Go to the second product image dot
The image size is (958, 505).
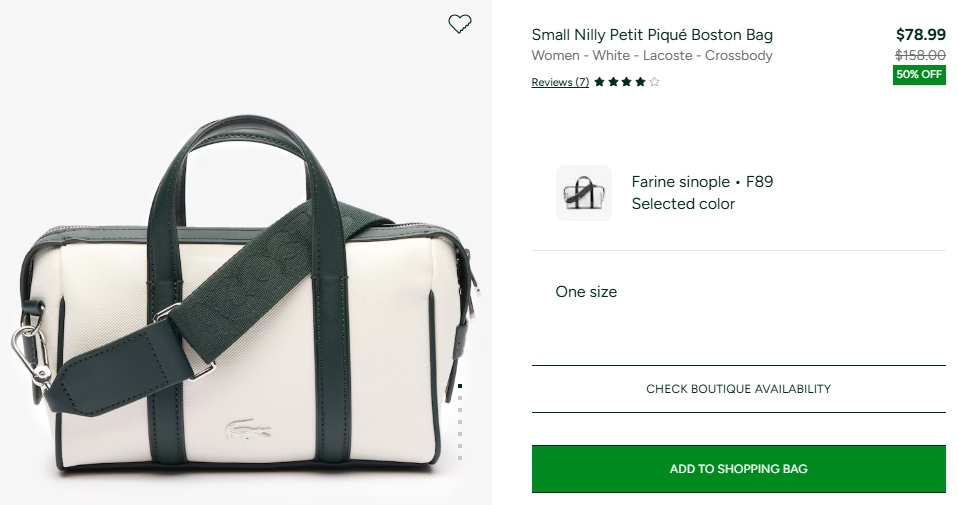[x=460, y=397]
